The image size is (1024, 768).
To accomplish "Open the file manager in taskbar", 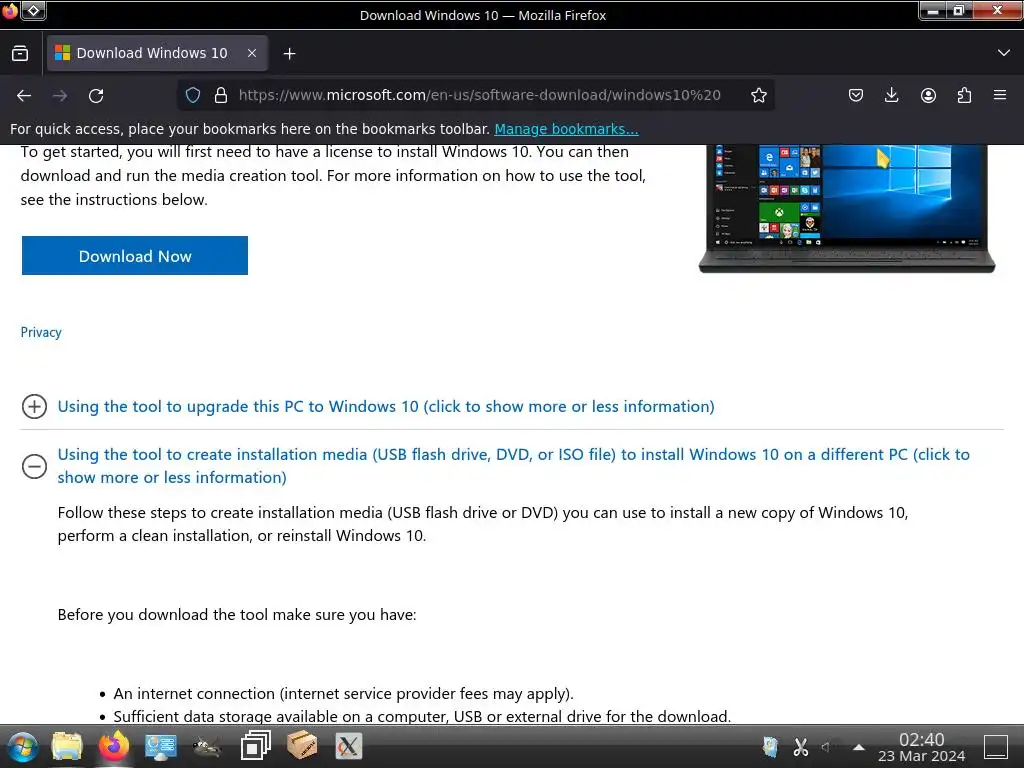I will point(67,746).
